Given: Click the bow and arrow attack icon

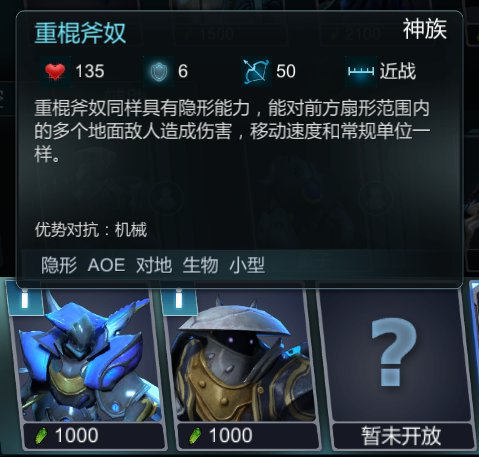Looking at the screenshot, I should (x=256, y=71).
